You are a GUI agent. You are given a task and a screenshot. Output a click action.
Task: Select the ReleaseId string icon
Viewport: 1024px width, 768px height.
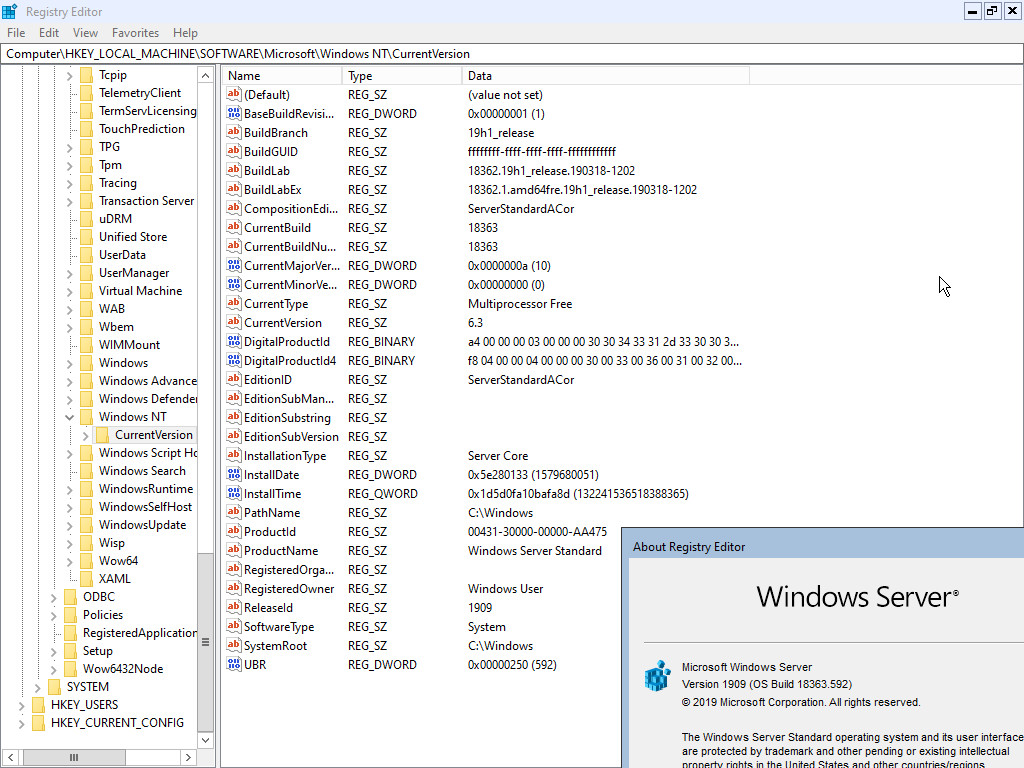coord(234,607)
